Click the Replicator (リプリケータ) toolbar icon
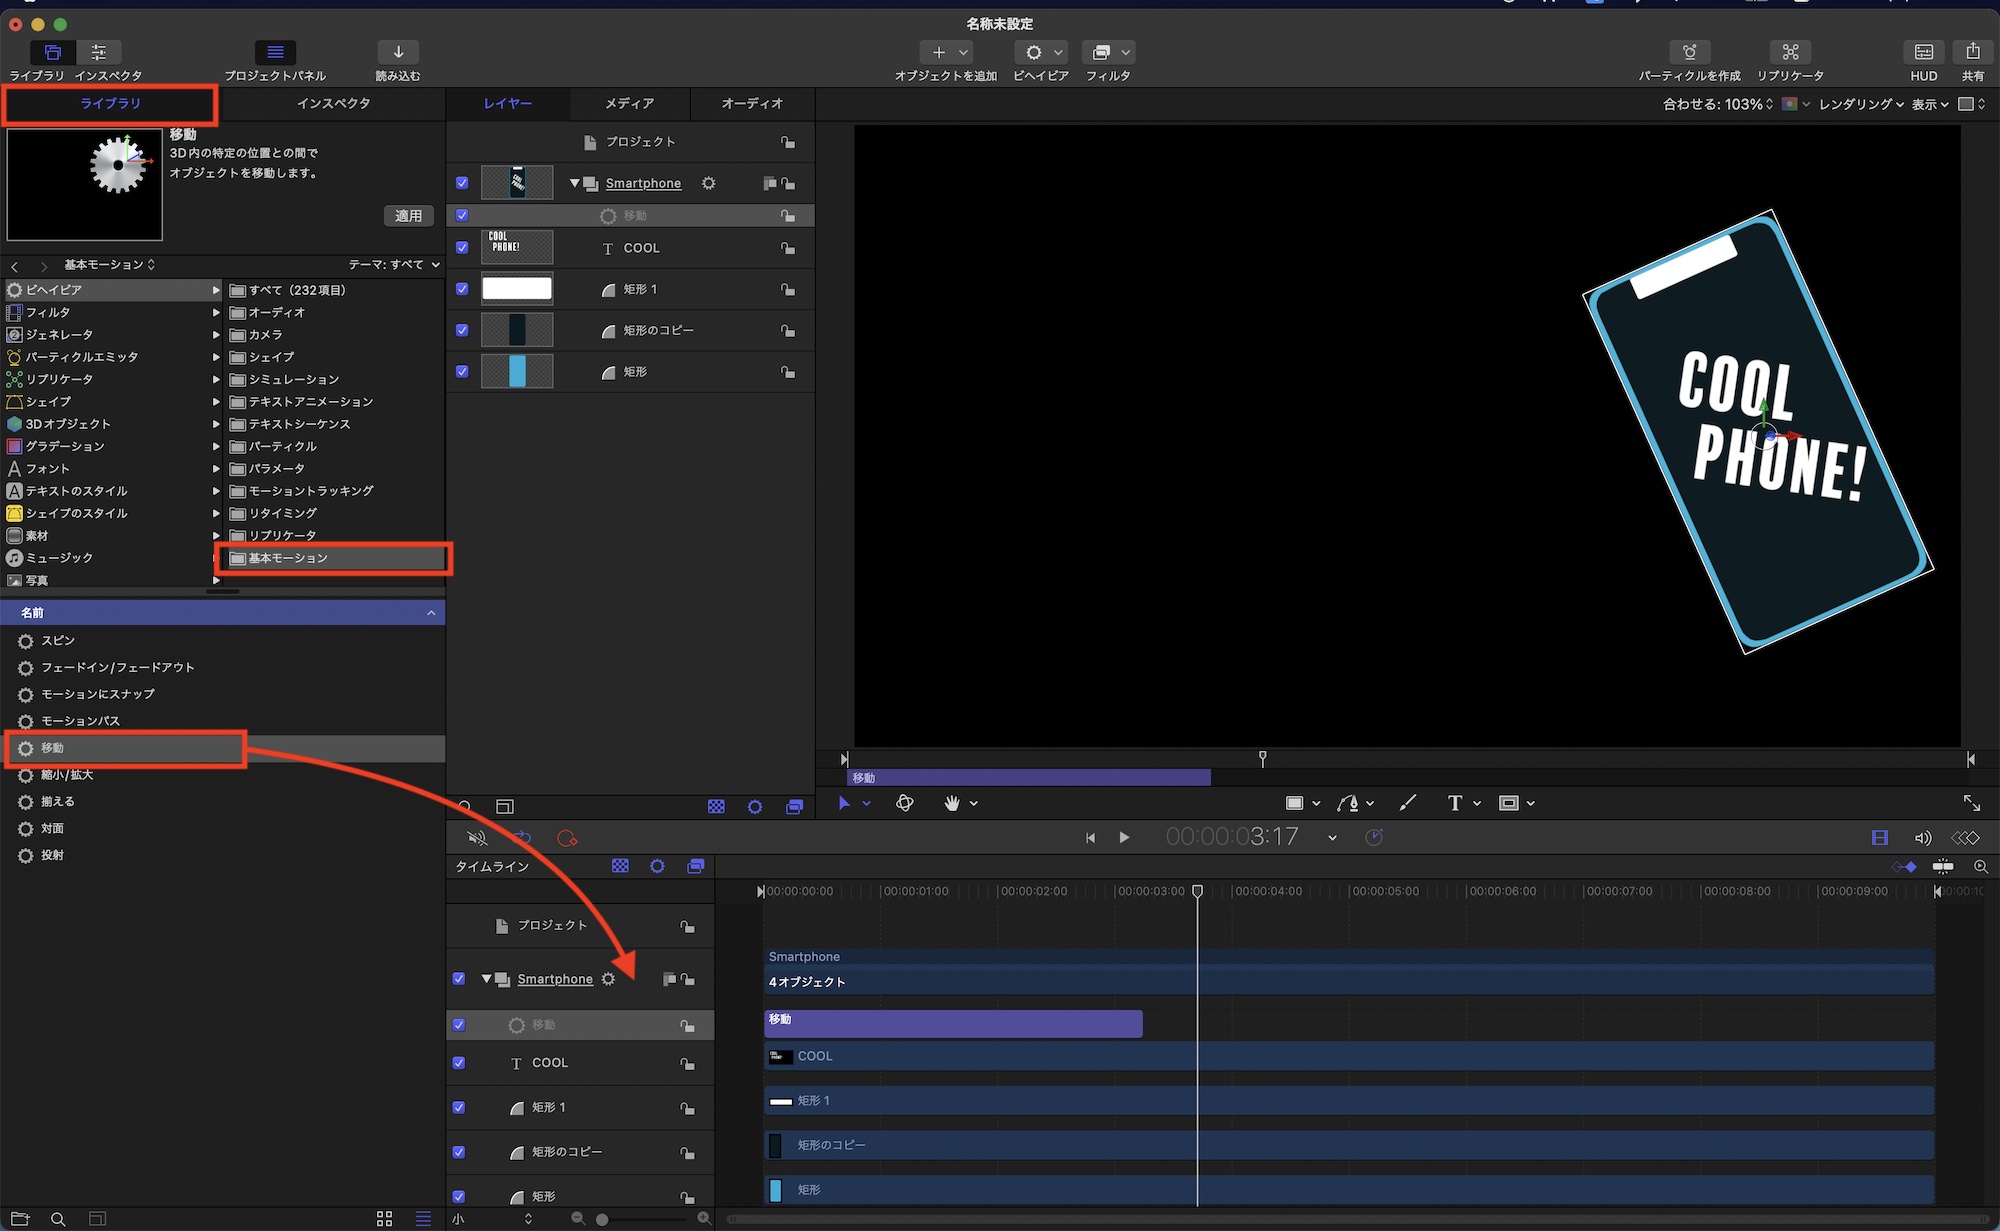2000x1231 pixels. coord(1790,52)
